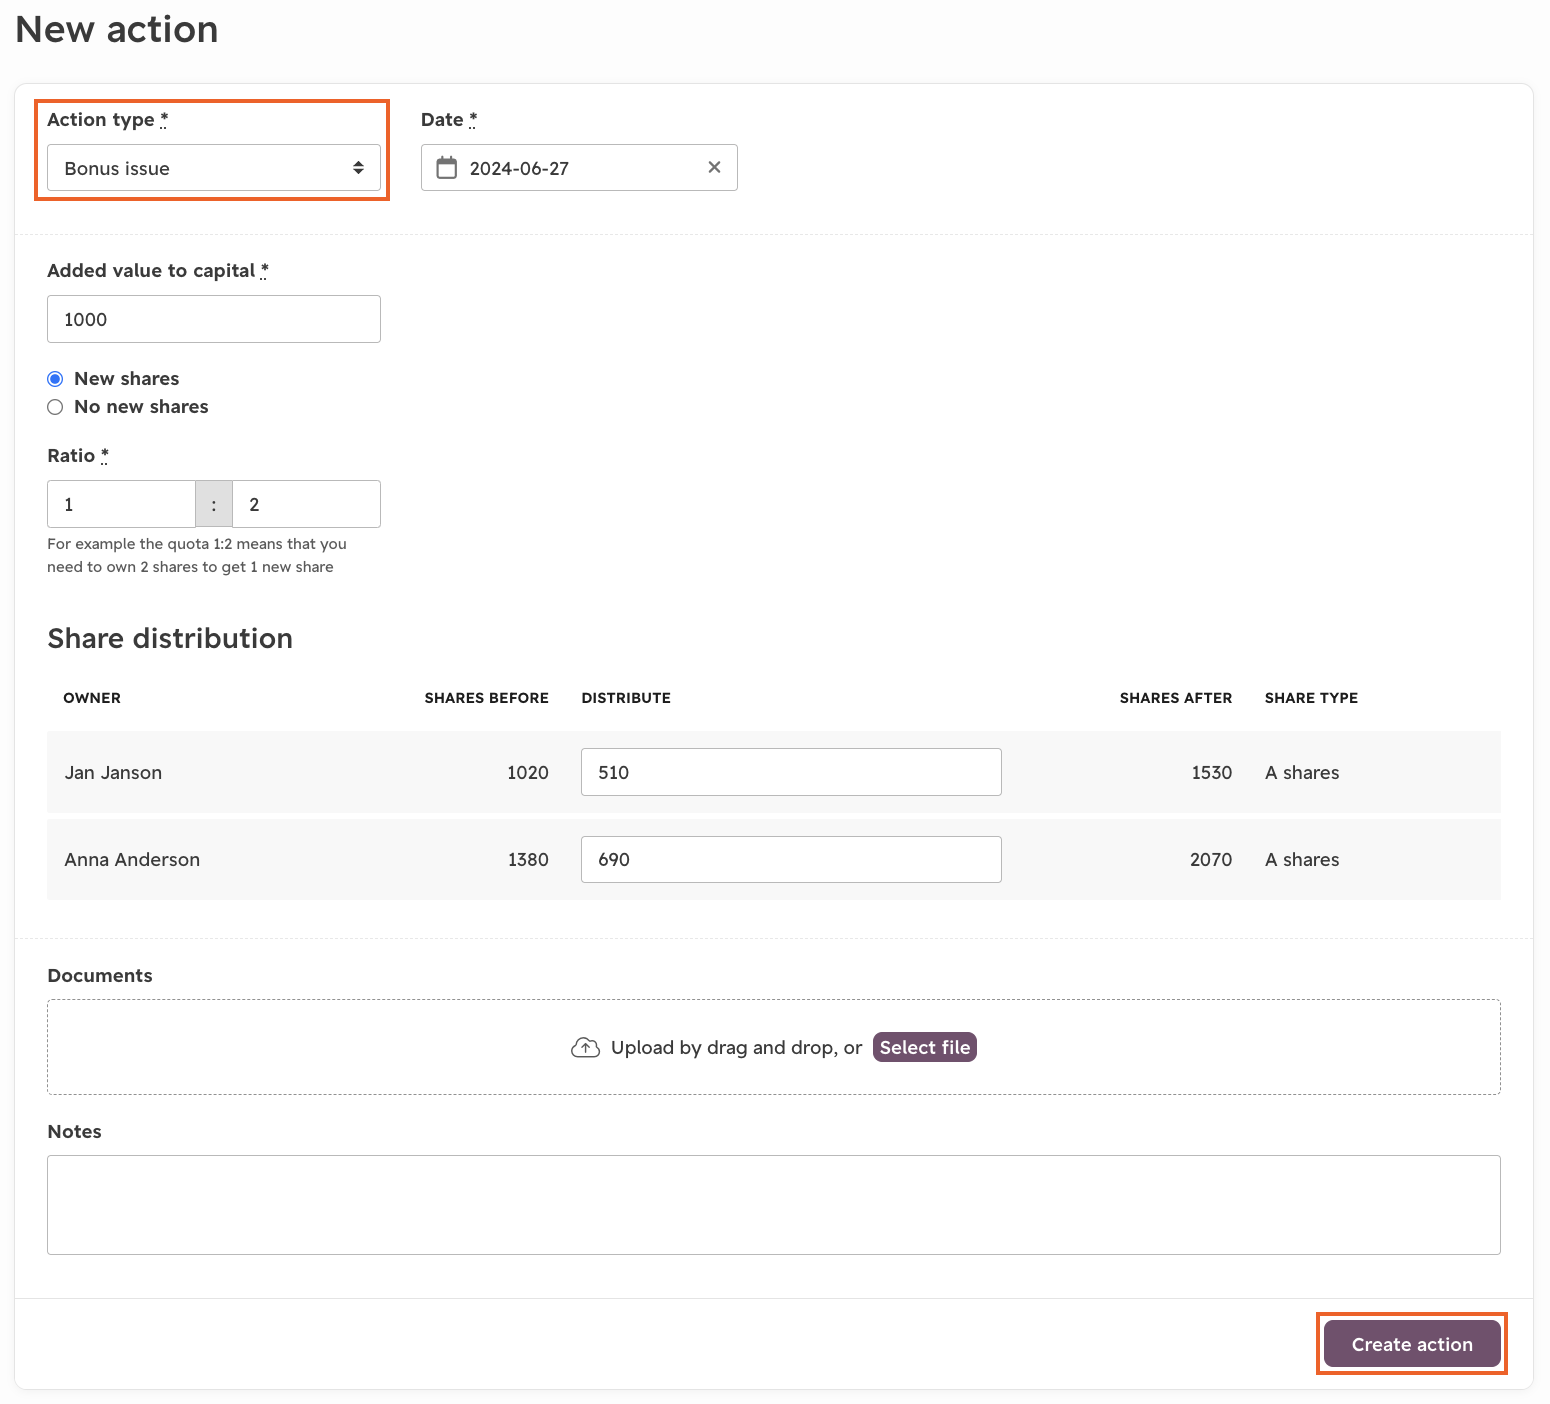
Task: Click the SHARES BEFORE column header
Action: (x=486, y=698)
